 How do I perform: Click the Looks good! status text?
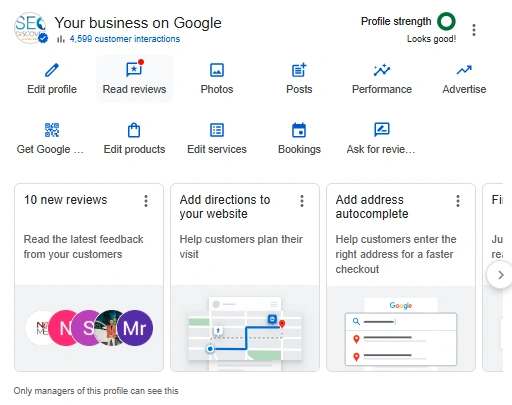pos(431,39)
